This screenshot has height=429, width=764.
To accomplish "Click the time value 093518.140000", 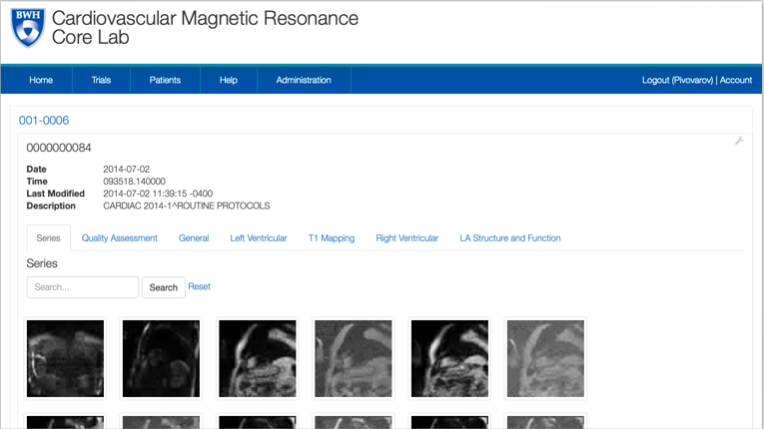I will [134, 181].
